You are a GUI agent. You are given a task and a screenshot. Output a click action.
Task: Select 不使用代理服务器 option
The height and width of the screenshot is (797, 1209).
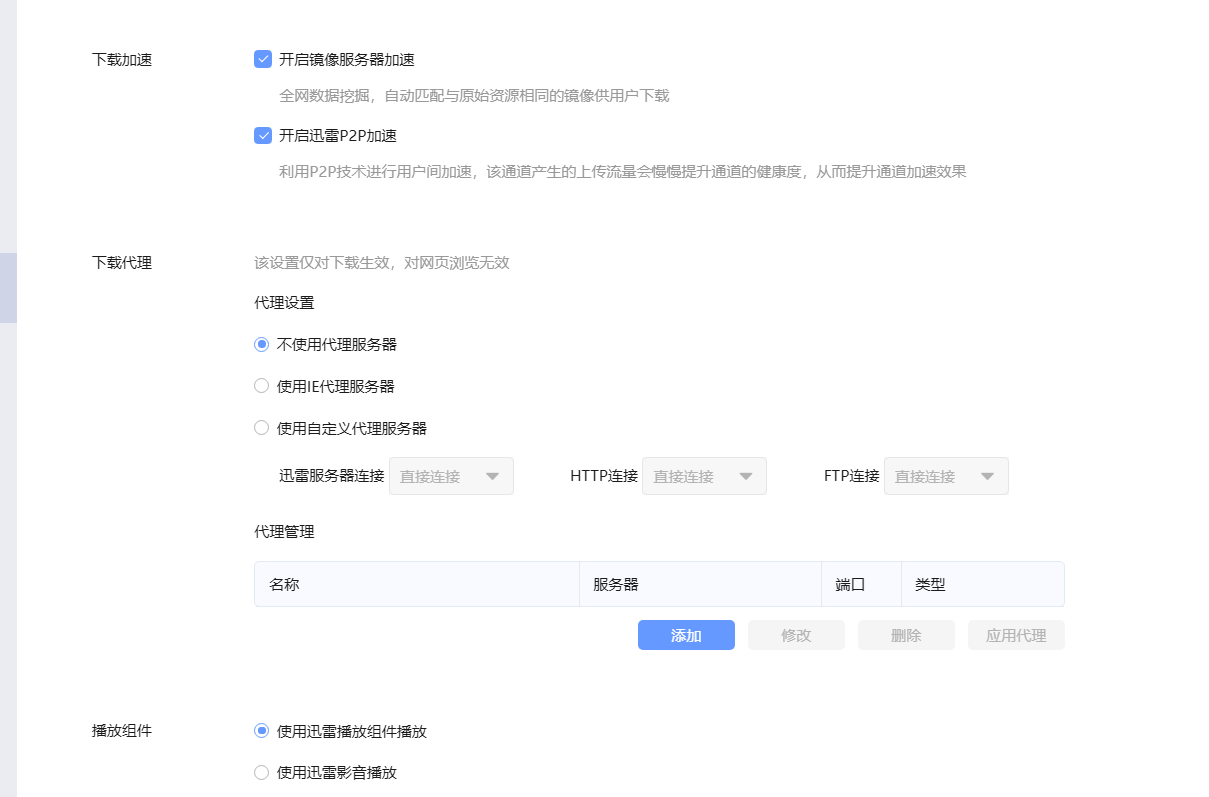[261, 343]
